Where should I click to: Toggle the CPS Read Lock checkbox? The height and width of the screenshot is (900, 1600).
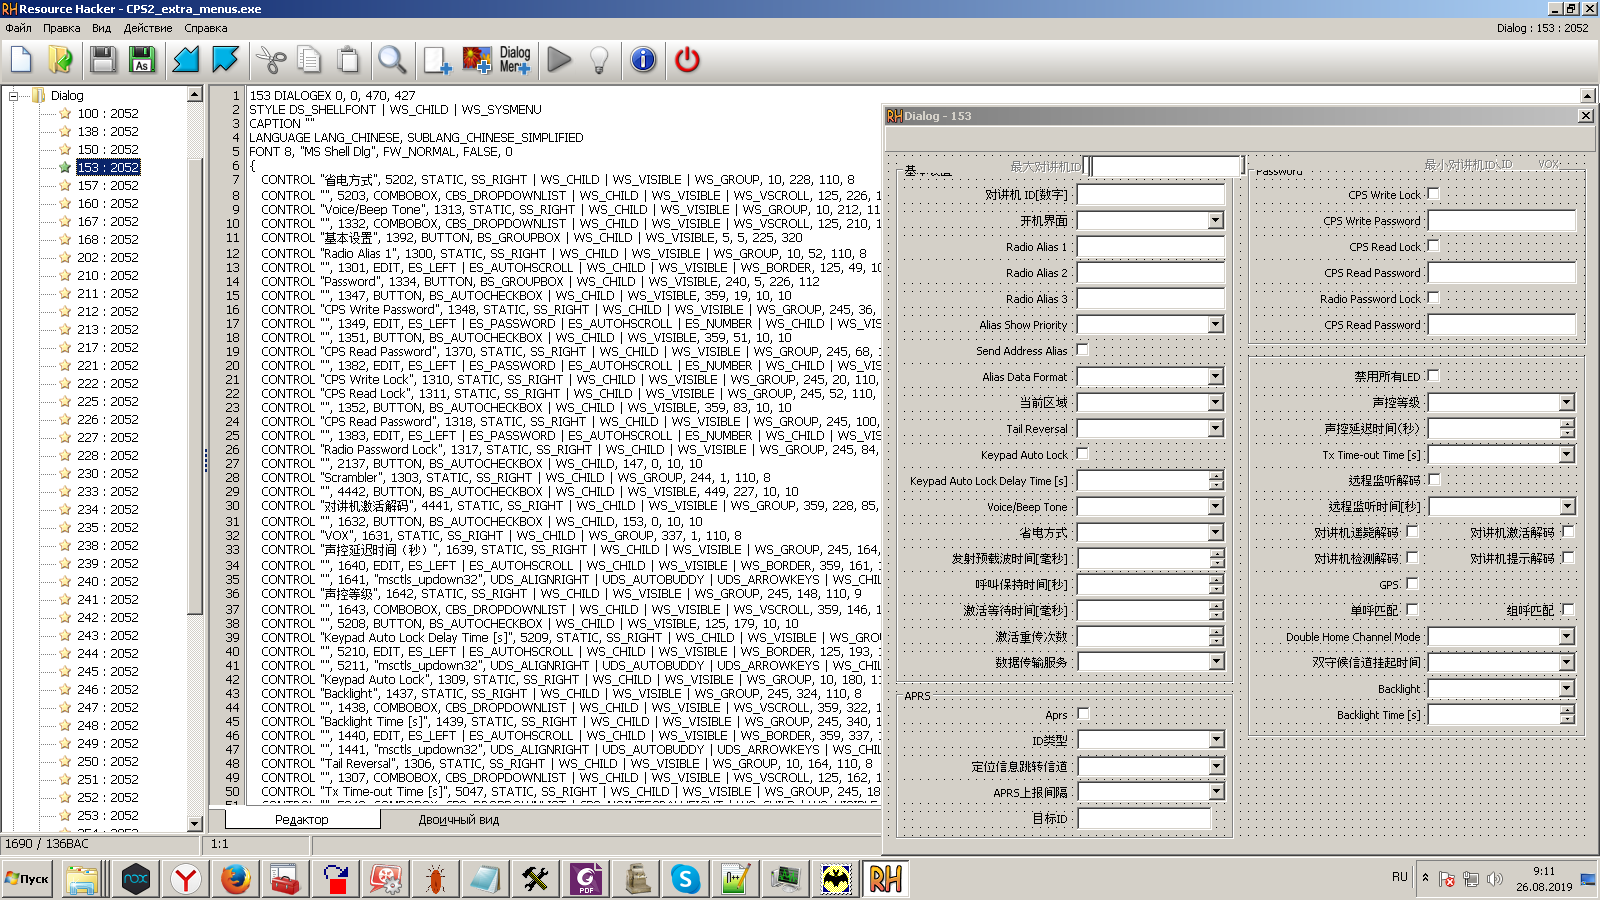click(x=1433, y=246)
